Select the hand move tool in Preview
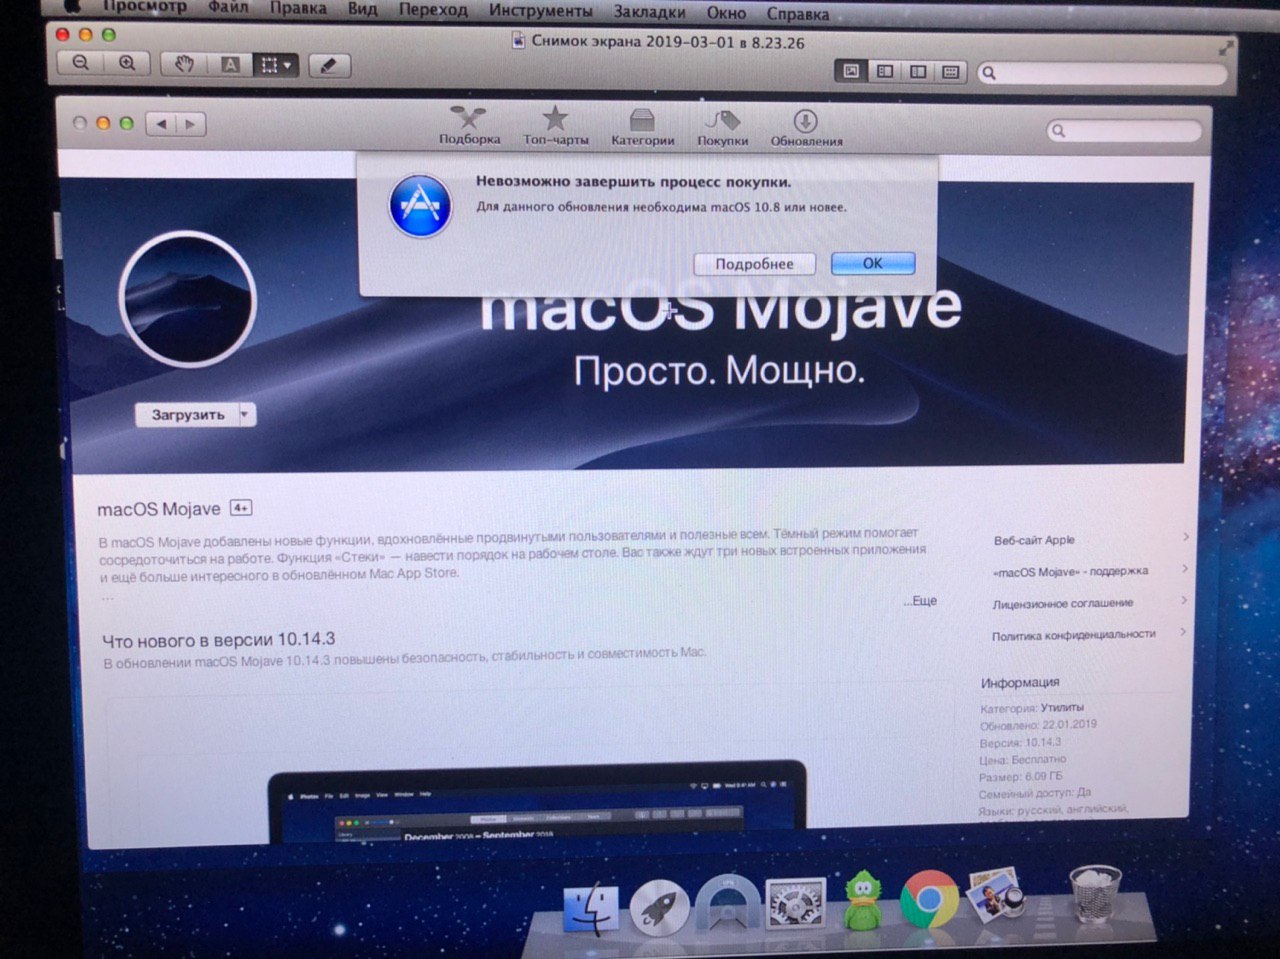 coord(184,65)
